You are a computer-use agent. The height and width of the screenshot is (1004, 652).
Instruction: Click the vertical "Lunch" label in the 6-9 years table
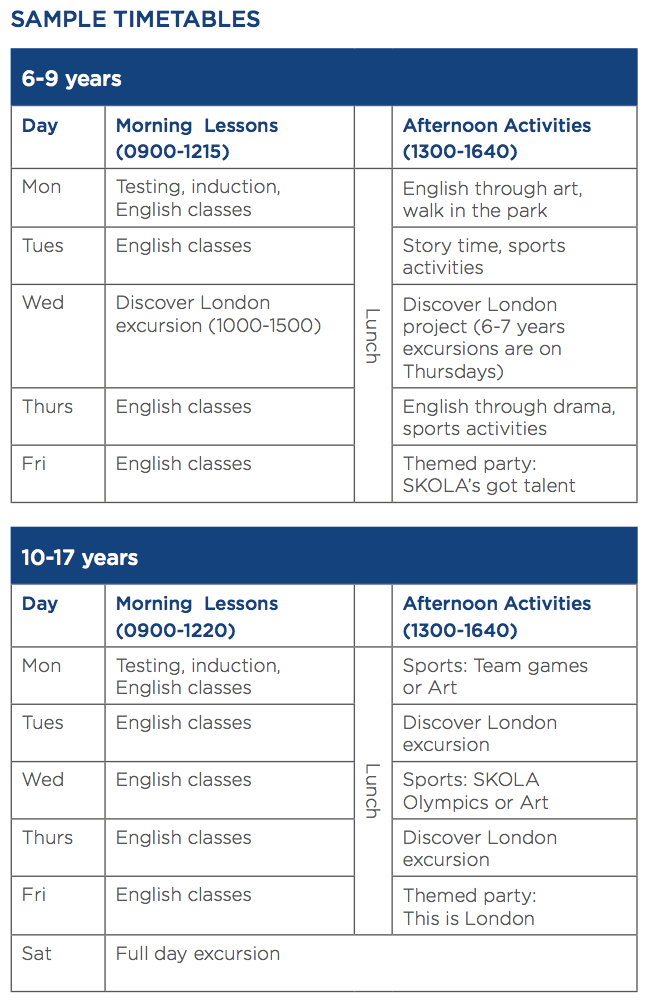pyautogui.click(x=372, y=335)
